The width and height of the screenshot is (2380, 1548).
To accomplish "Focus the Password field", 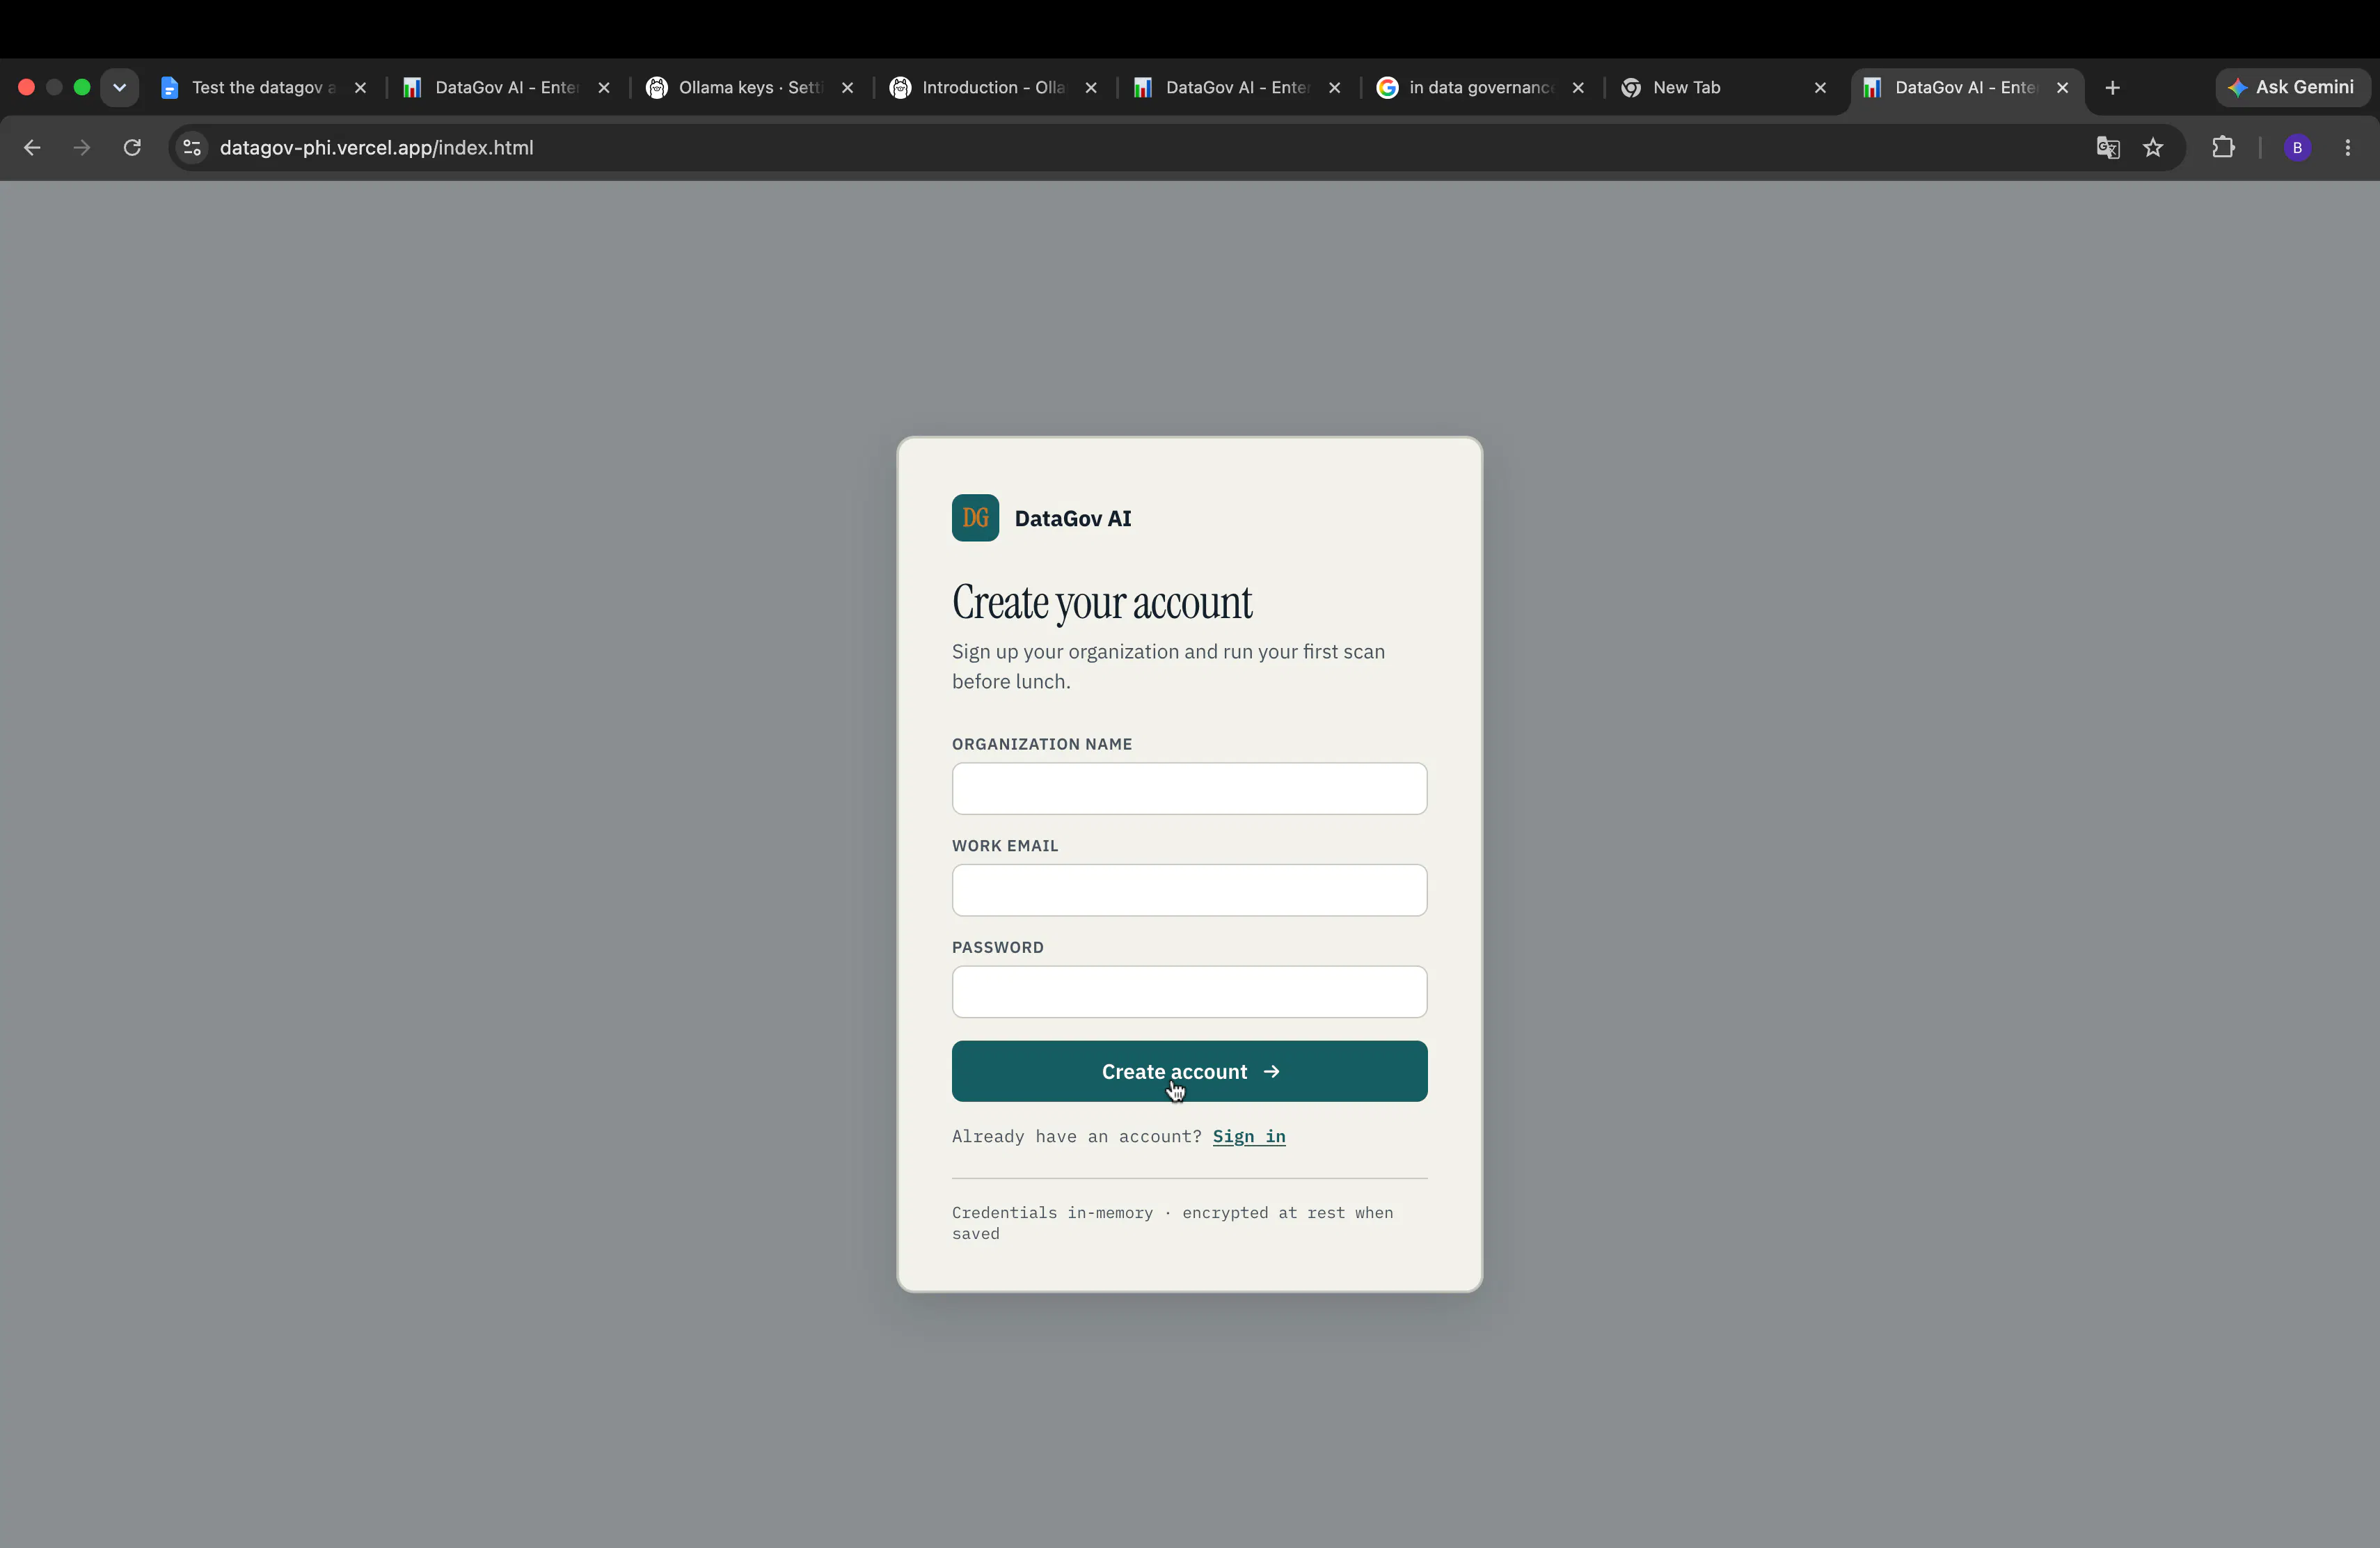I will point(1189,991).
